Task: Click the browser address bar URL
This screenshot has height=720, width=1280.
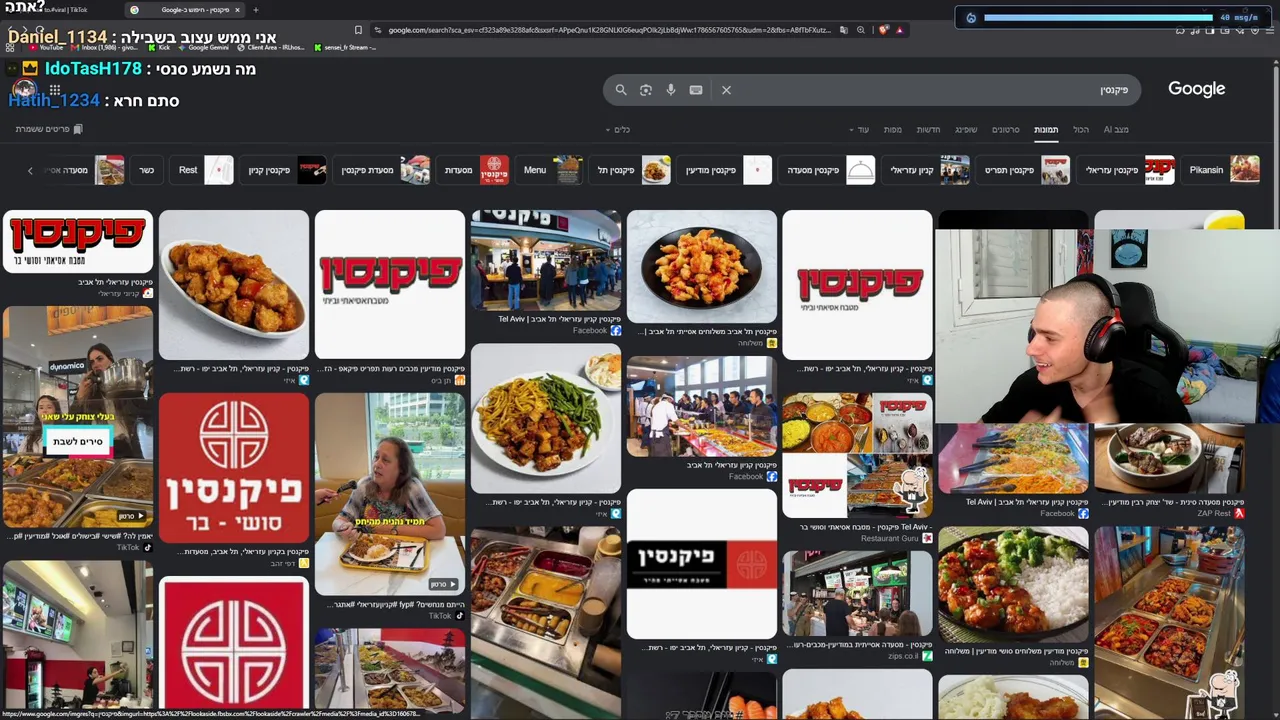Action: (x=610, y=30)
